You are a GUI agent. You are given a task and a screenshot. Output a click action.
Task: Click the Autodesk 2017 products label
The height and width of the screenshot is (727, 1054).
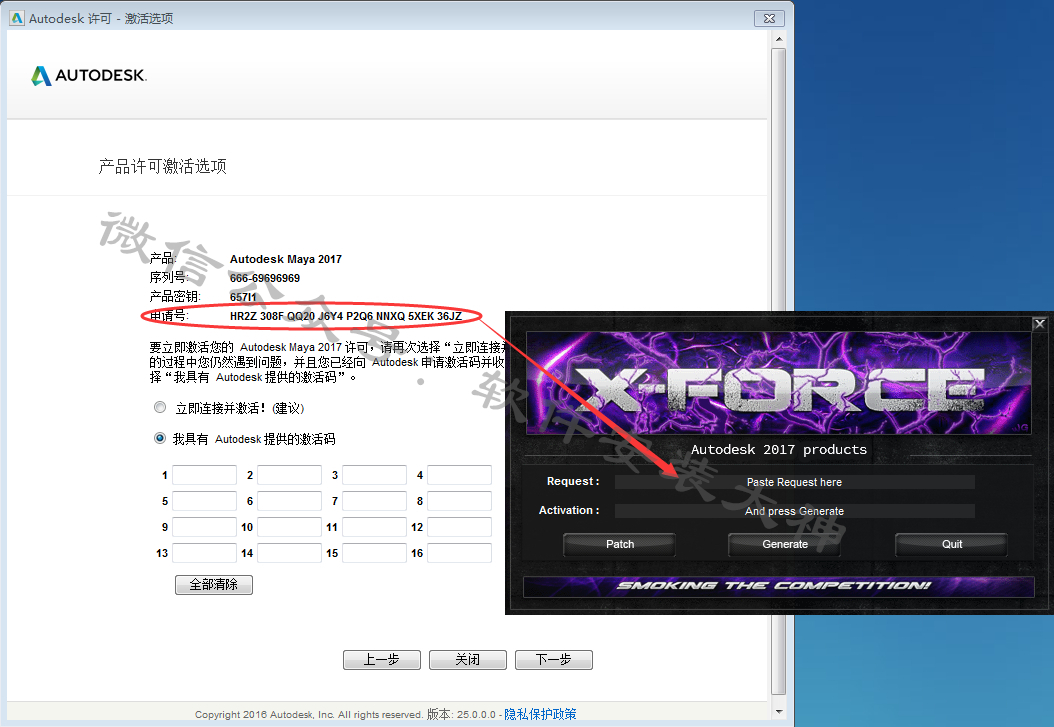coord(778,450)
